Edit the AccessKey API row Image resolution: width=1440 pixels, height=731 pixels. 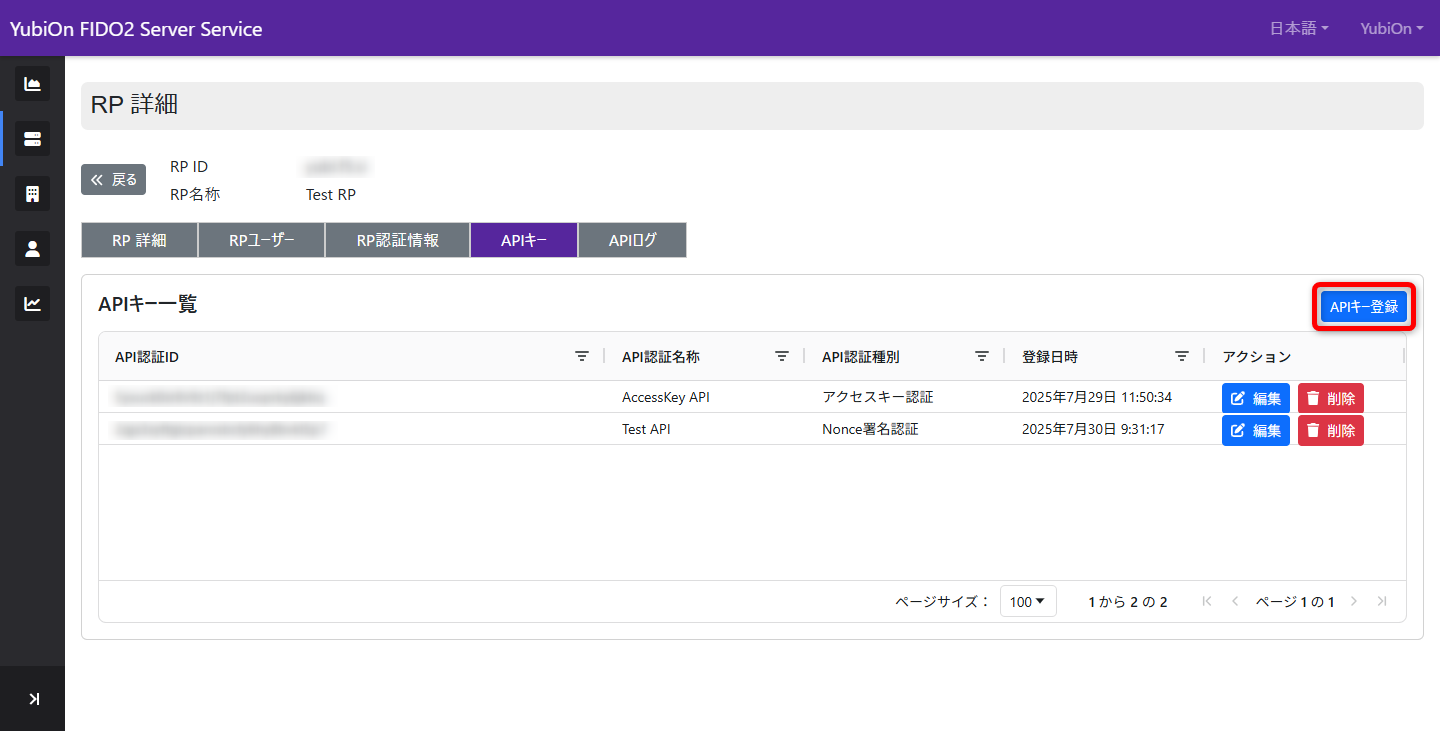point(1256,398)
